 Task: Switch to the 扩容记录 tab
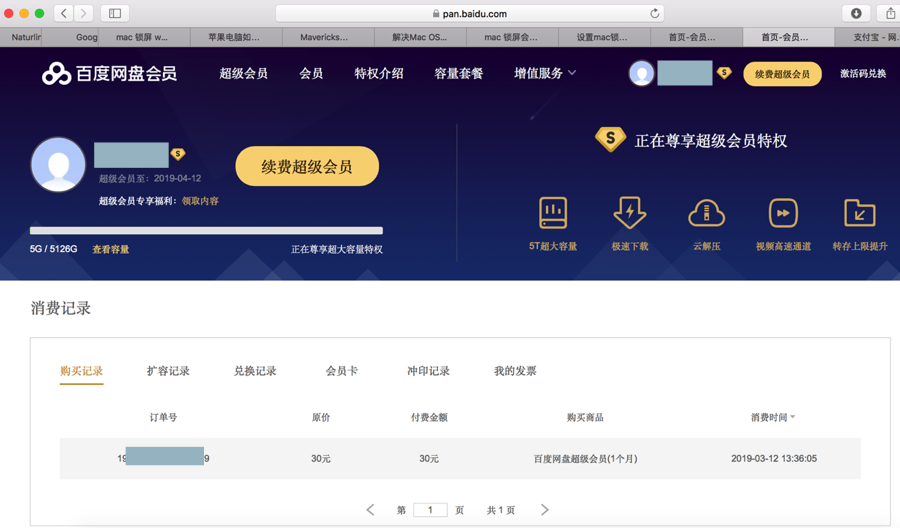coord(168,371)
